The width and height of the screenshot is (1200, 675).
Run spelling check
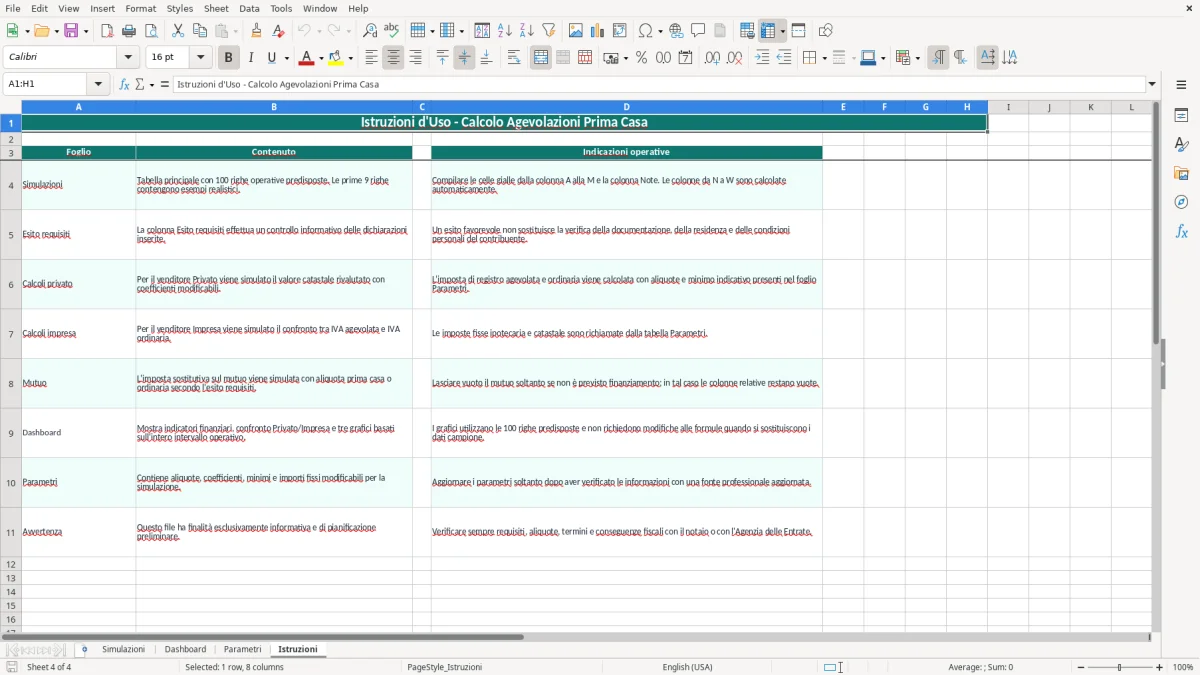click(x=392, y=31)
